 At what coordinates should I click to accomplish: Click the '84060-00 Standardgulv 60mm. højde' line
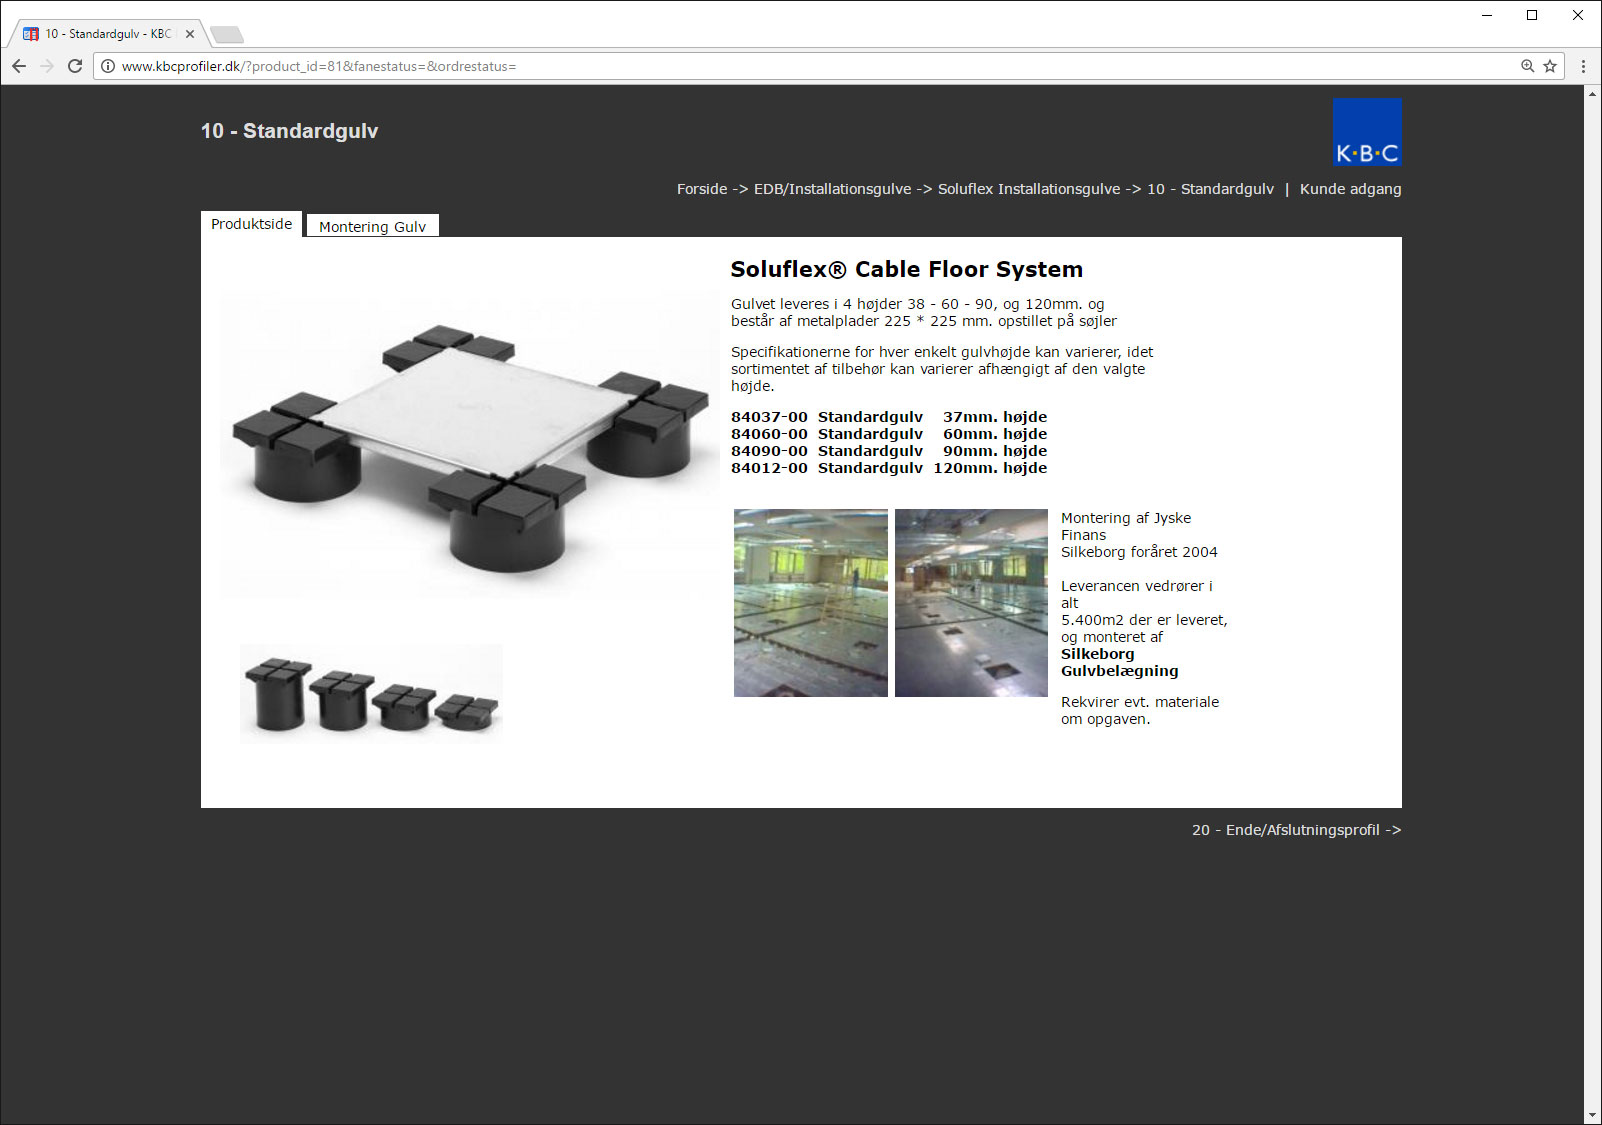(889, 434)
